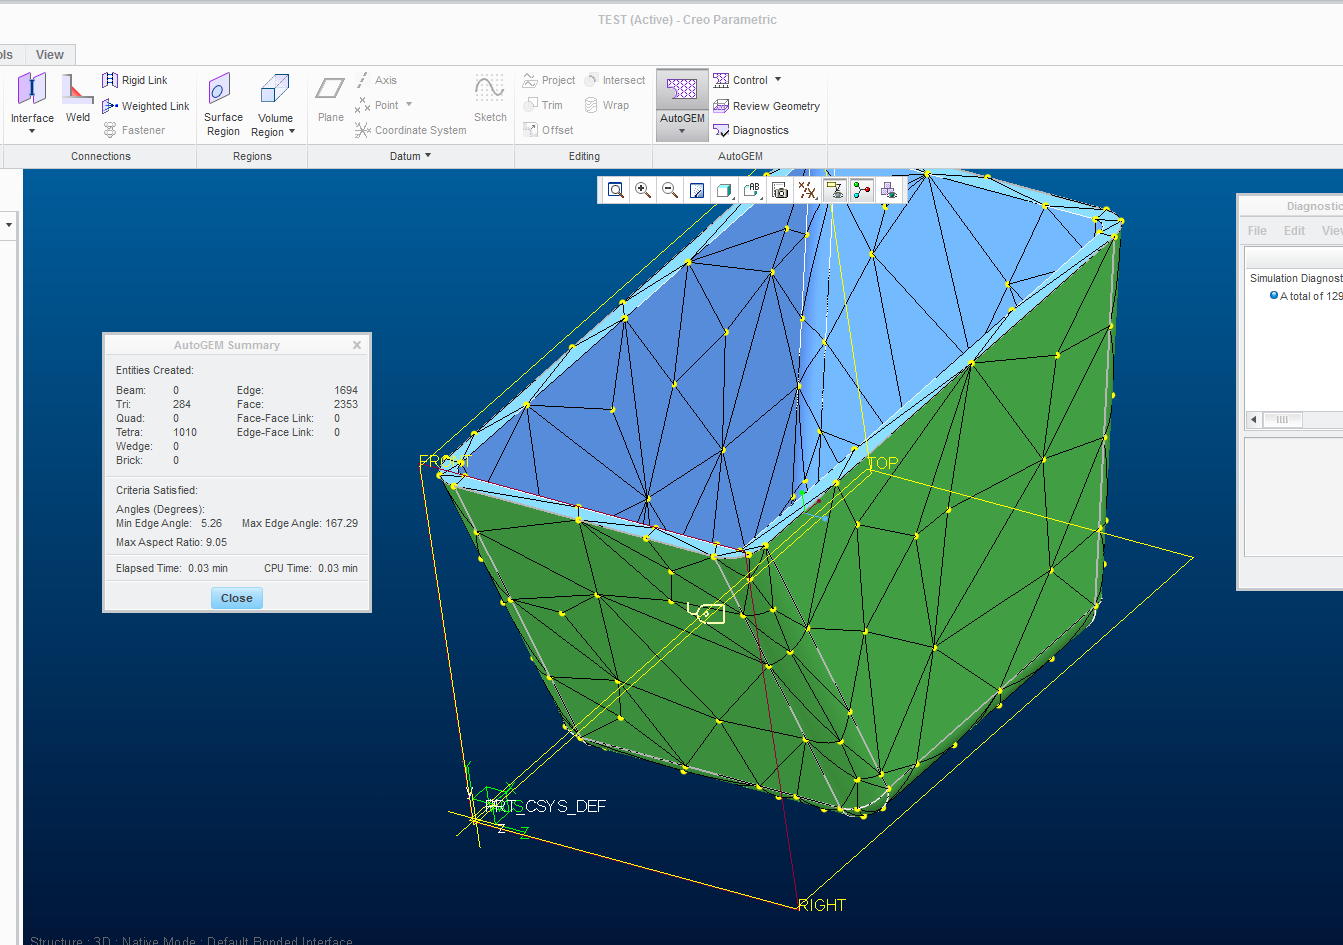The image size is (1343, 945).
Task: Click the Elapsed Time 0.03 min text
Action: coord(172,568)
